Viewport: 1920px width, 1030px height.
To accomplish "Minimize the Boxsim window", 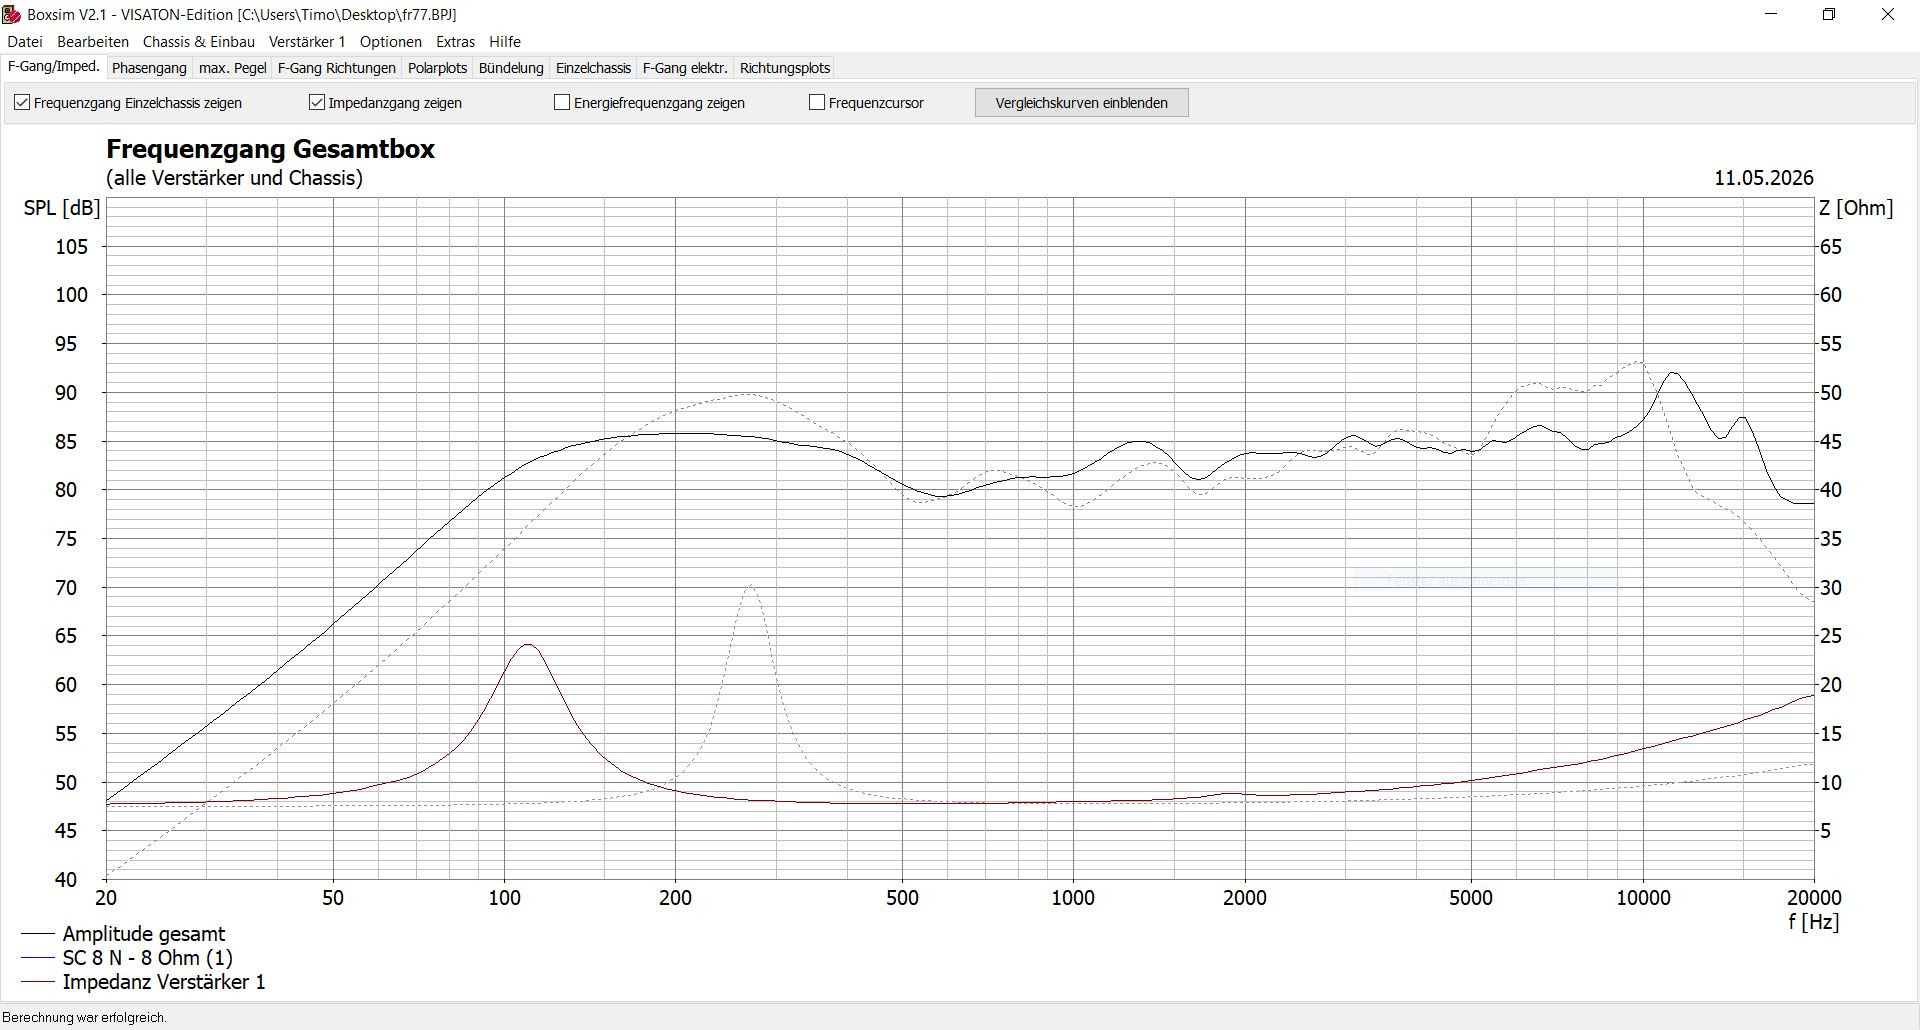I will tap(1772, 14).
